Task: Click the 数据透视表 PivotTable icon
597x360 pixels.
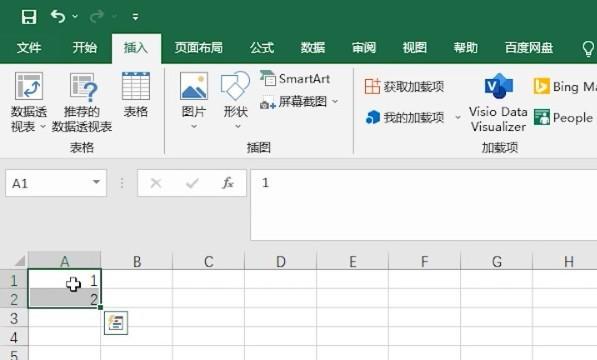Action: point(29,86)
